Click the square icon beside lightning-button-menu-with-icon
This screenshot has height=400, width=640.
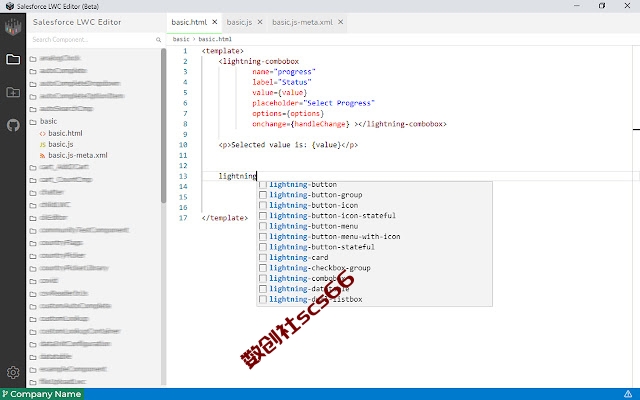tap(263, 237)
